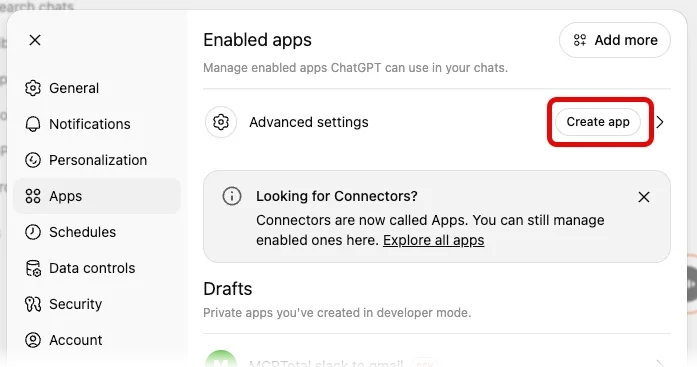Dismiss the Looking for Connectors notice
Image resolution: width=697 pixels, height=367 pixels.
coord(644,197)
